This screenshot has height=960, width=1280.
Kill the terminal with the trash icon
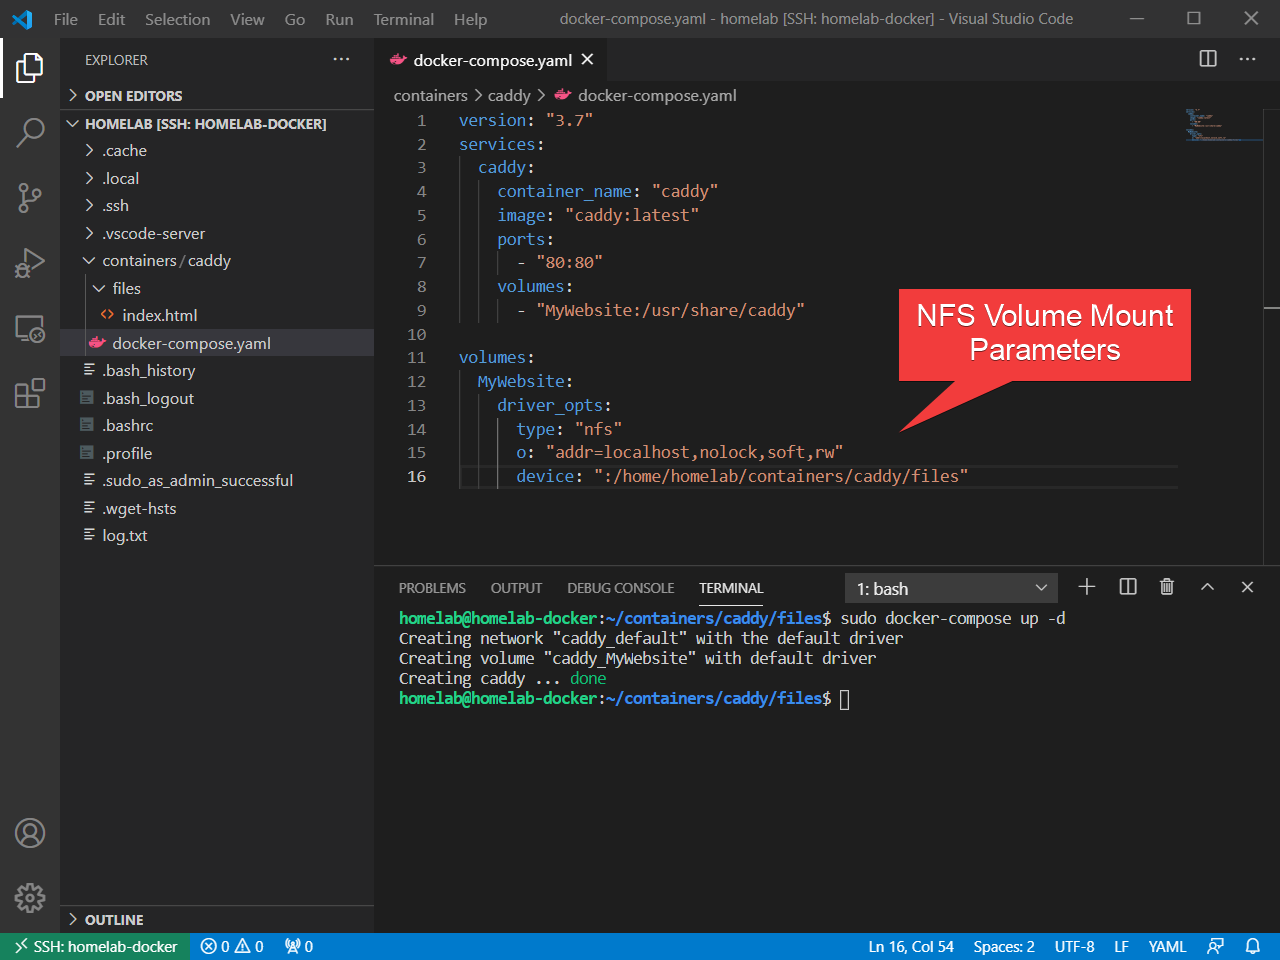click(1167, 587)
